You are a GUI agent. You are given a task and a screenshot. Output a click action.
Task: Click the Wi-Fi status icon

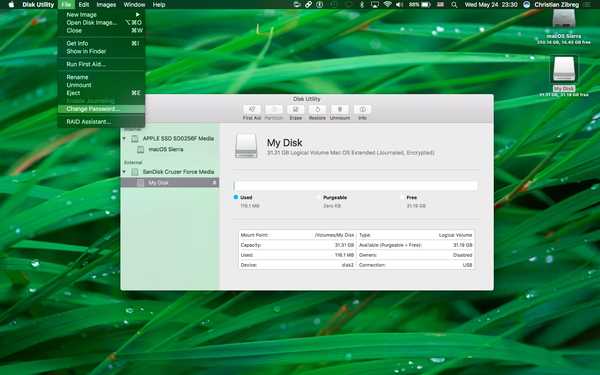click(x=387, y=5)
